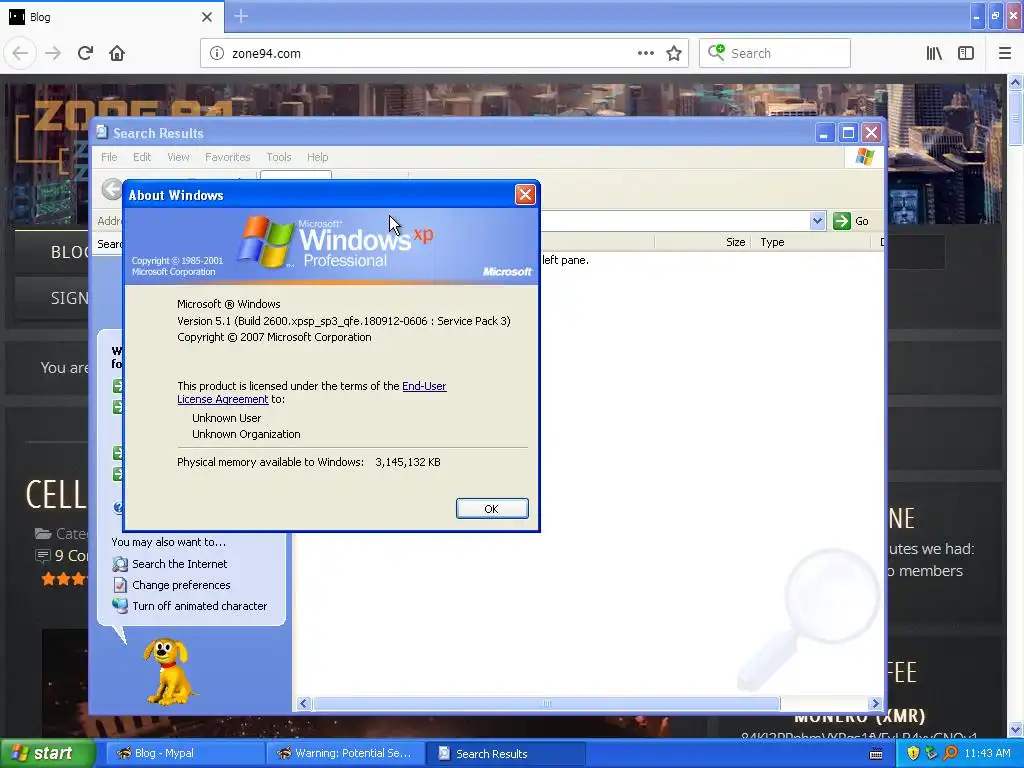Bookmark this page with star icon

coord(674,54)
